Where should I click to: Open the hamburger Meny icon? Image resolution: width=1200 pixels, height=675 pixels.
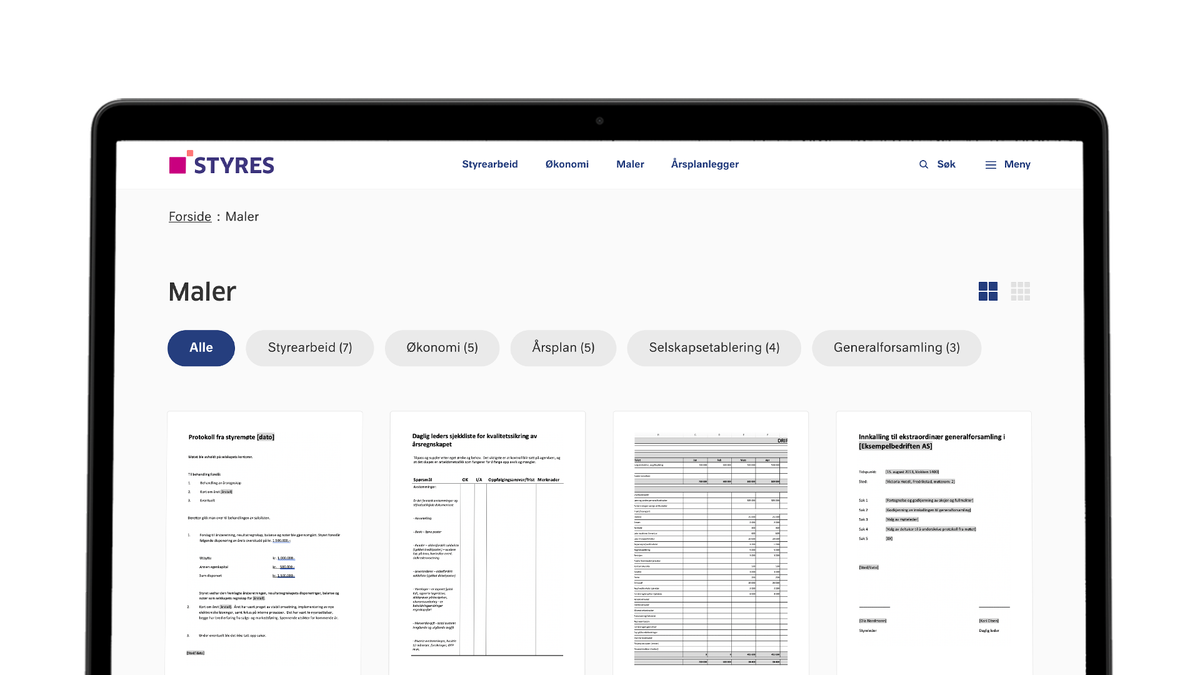[x=991, y=165]
